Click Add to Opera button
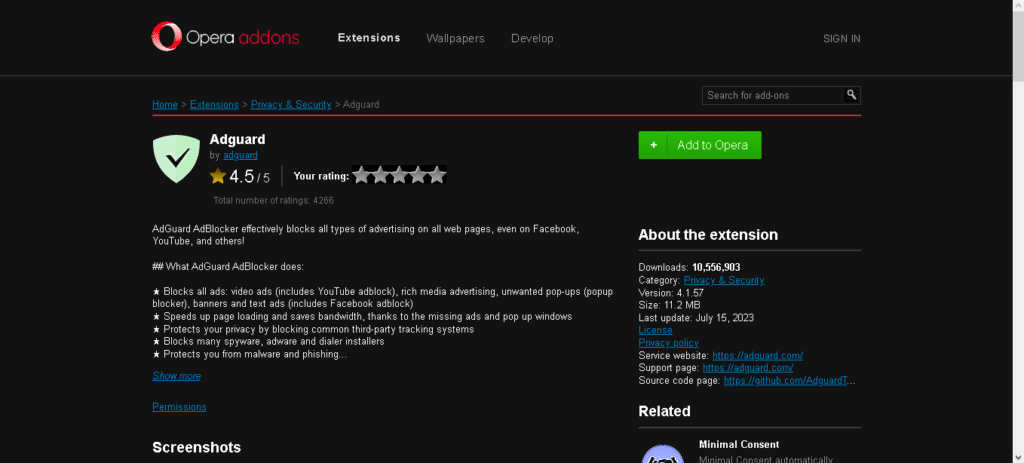Image resolution: width=1024 pixels, height=463 pixels. coord(699,145)
